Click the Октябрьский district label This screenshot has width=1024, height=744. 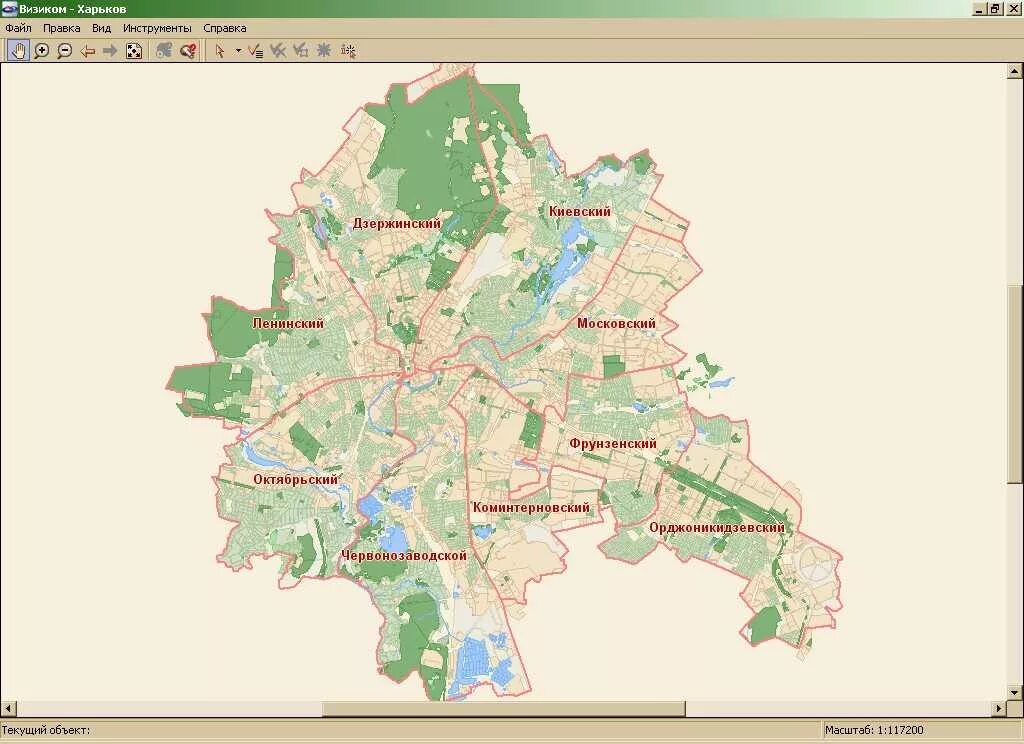[296, 479]
